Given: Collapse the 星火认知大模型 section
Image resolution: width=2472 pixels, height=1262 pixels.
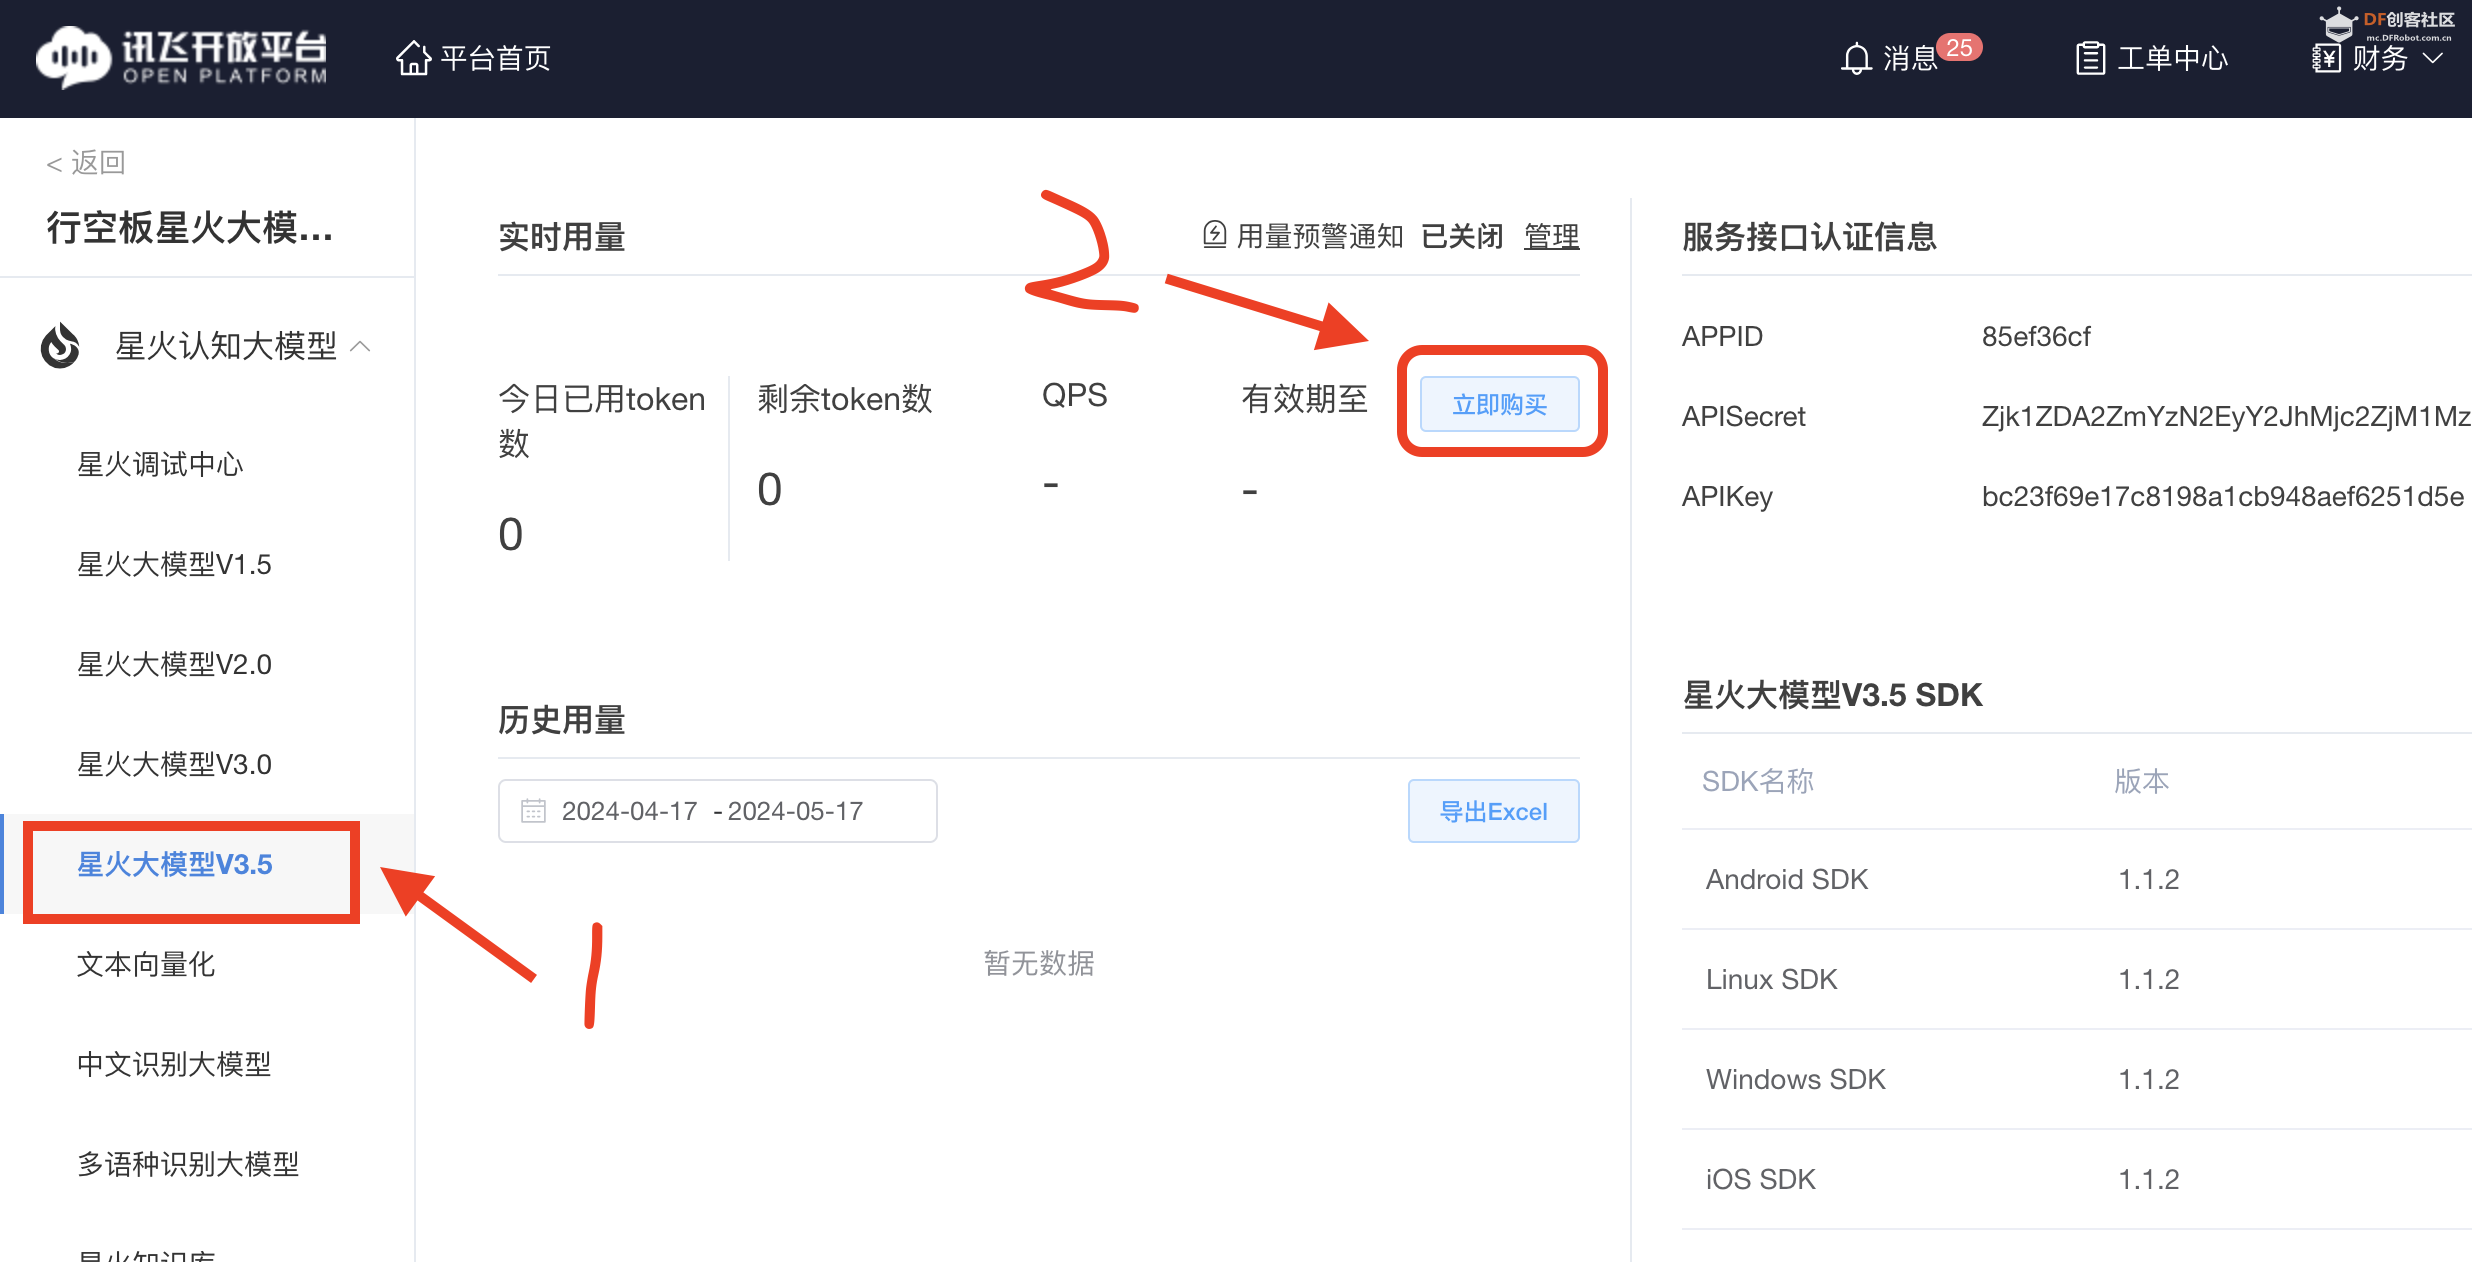Looking at the screenshot, I should coord(361,346).
